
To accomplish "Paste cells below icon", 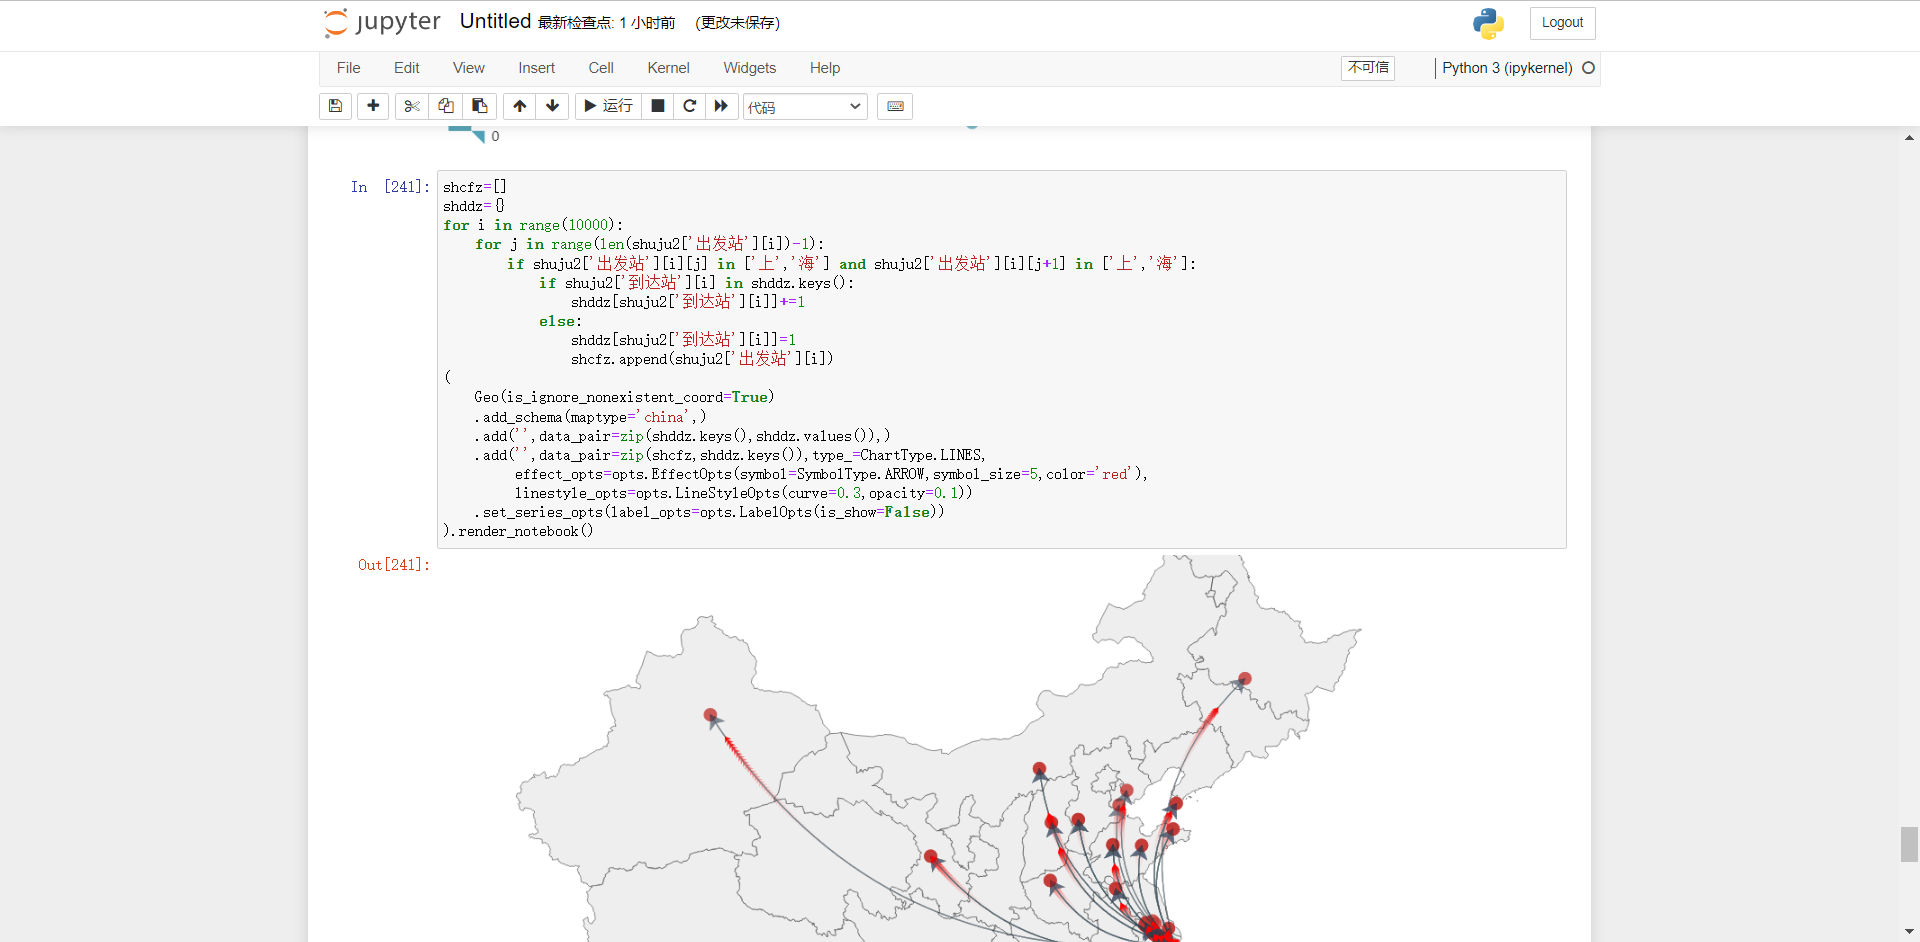I will pos(480,106).
